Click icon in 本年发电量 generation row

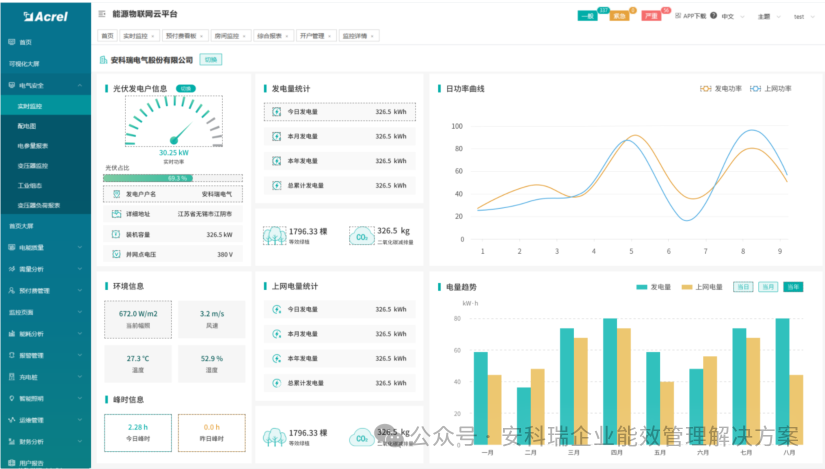(276, 161)
